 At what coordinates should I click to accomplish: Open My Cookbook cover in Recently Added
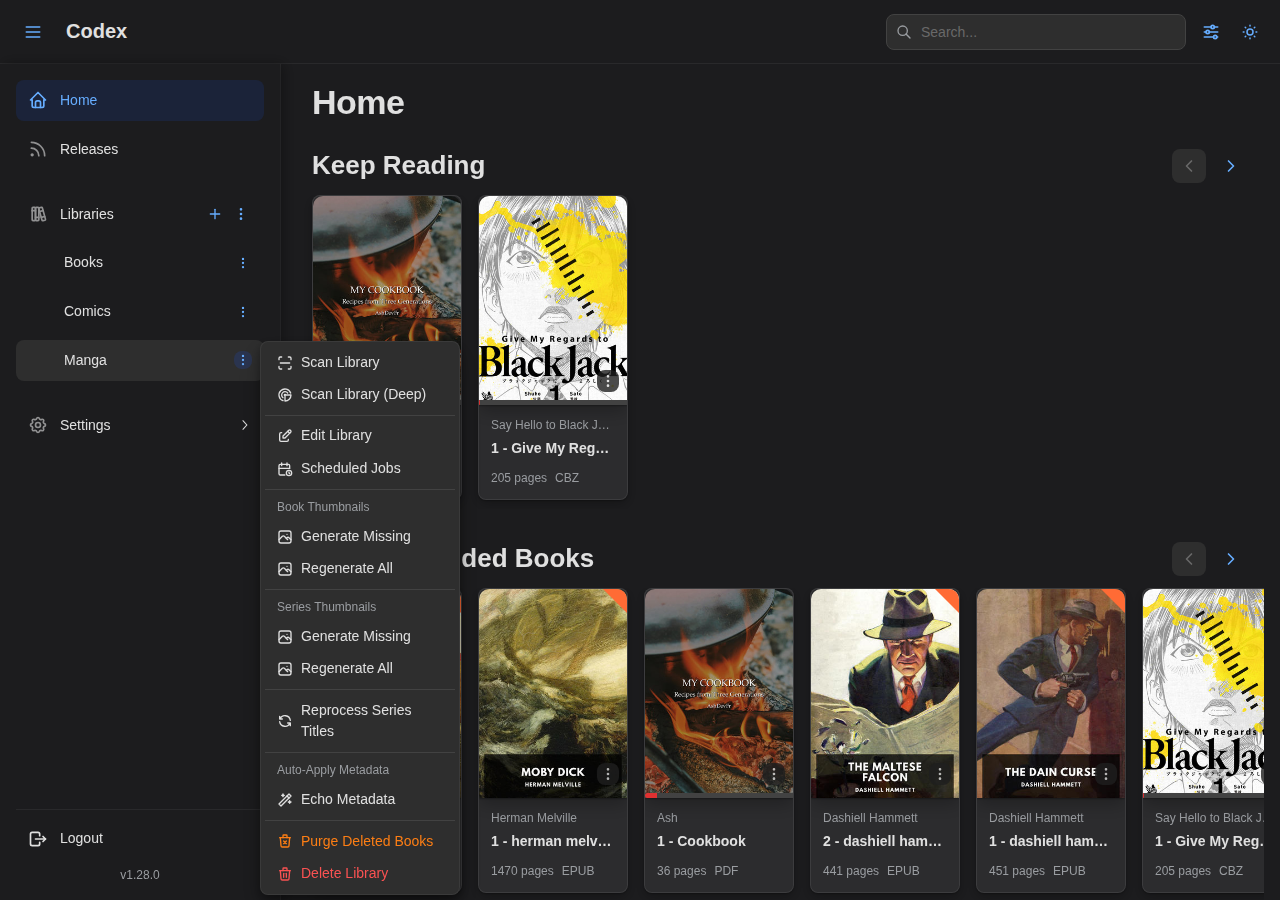pyautogui.click(x=719, y=693)
